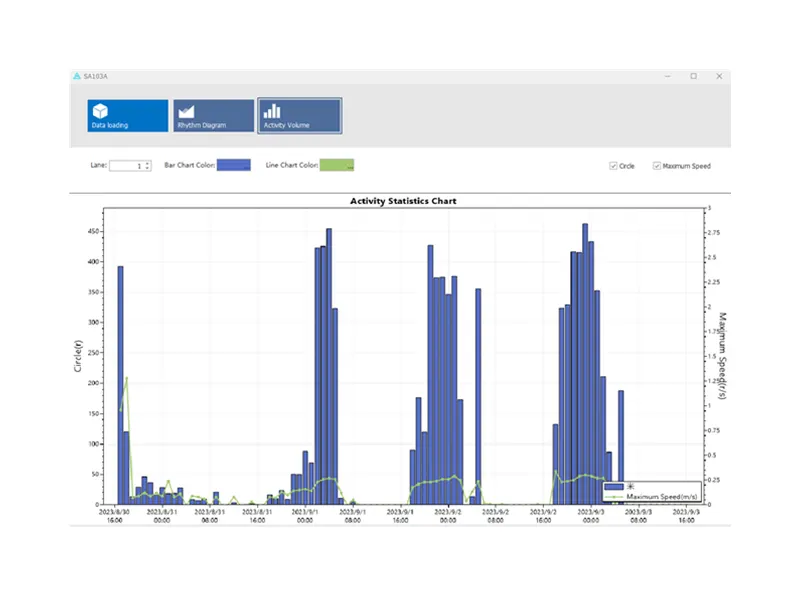Minimize the SA103A window

click(x=667, y=76)
